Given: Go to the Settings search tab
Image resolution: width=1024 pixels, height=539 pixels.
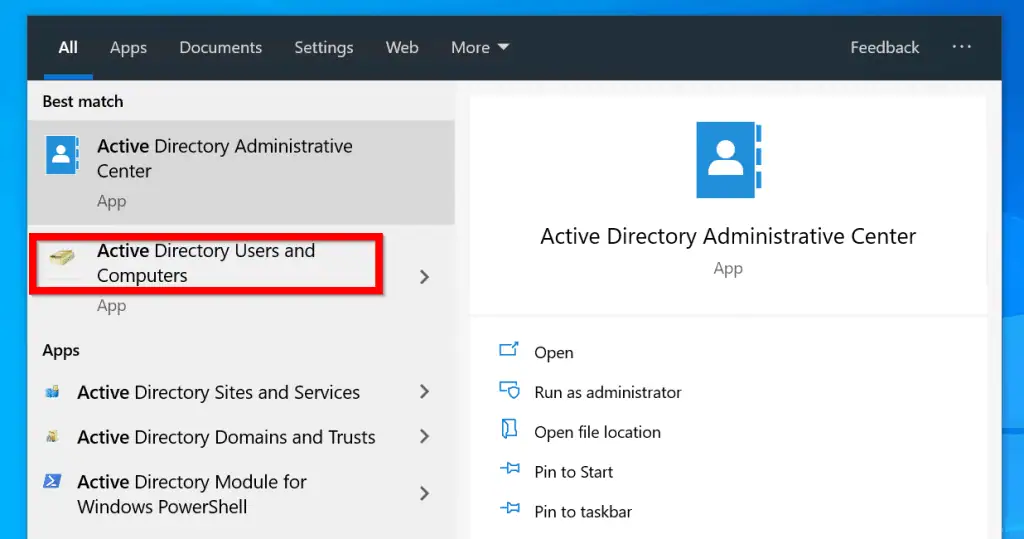Looking at the screenshot, I should coord(324,48).
